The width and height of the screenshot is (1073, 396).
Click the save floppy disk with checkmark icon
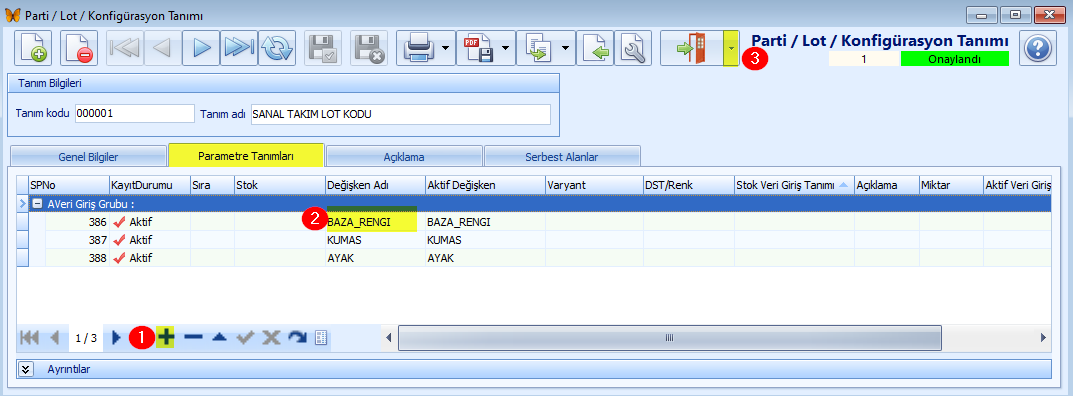pyautogui.click(x=322, y=48)
